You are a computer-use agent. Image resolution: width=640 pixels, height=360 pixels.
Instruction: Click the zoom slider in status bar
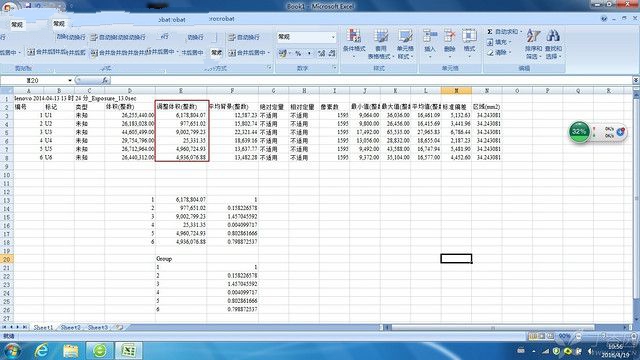[x=604, y=336]
